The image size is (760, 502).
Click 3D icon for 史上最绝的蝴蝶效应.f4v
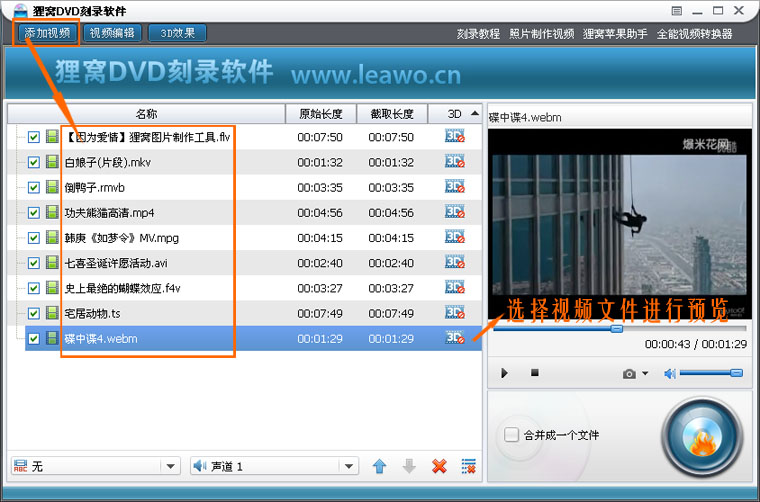tap(455, 287)
